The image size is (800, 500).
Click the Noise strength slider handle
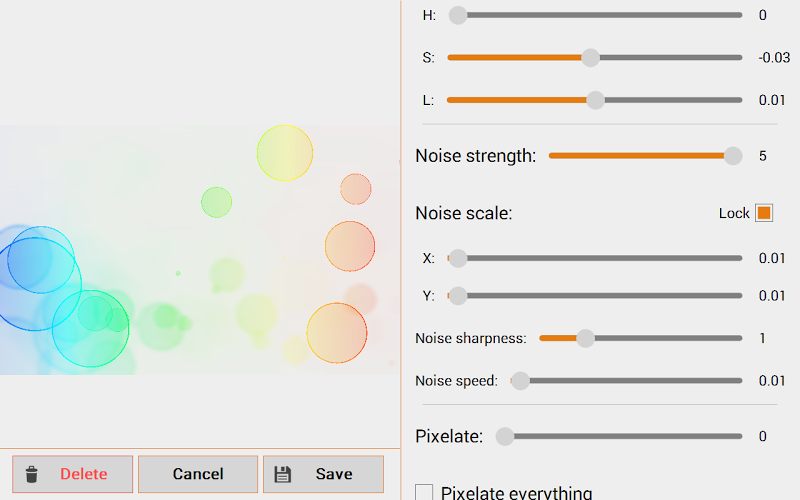coord(733,156)
